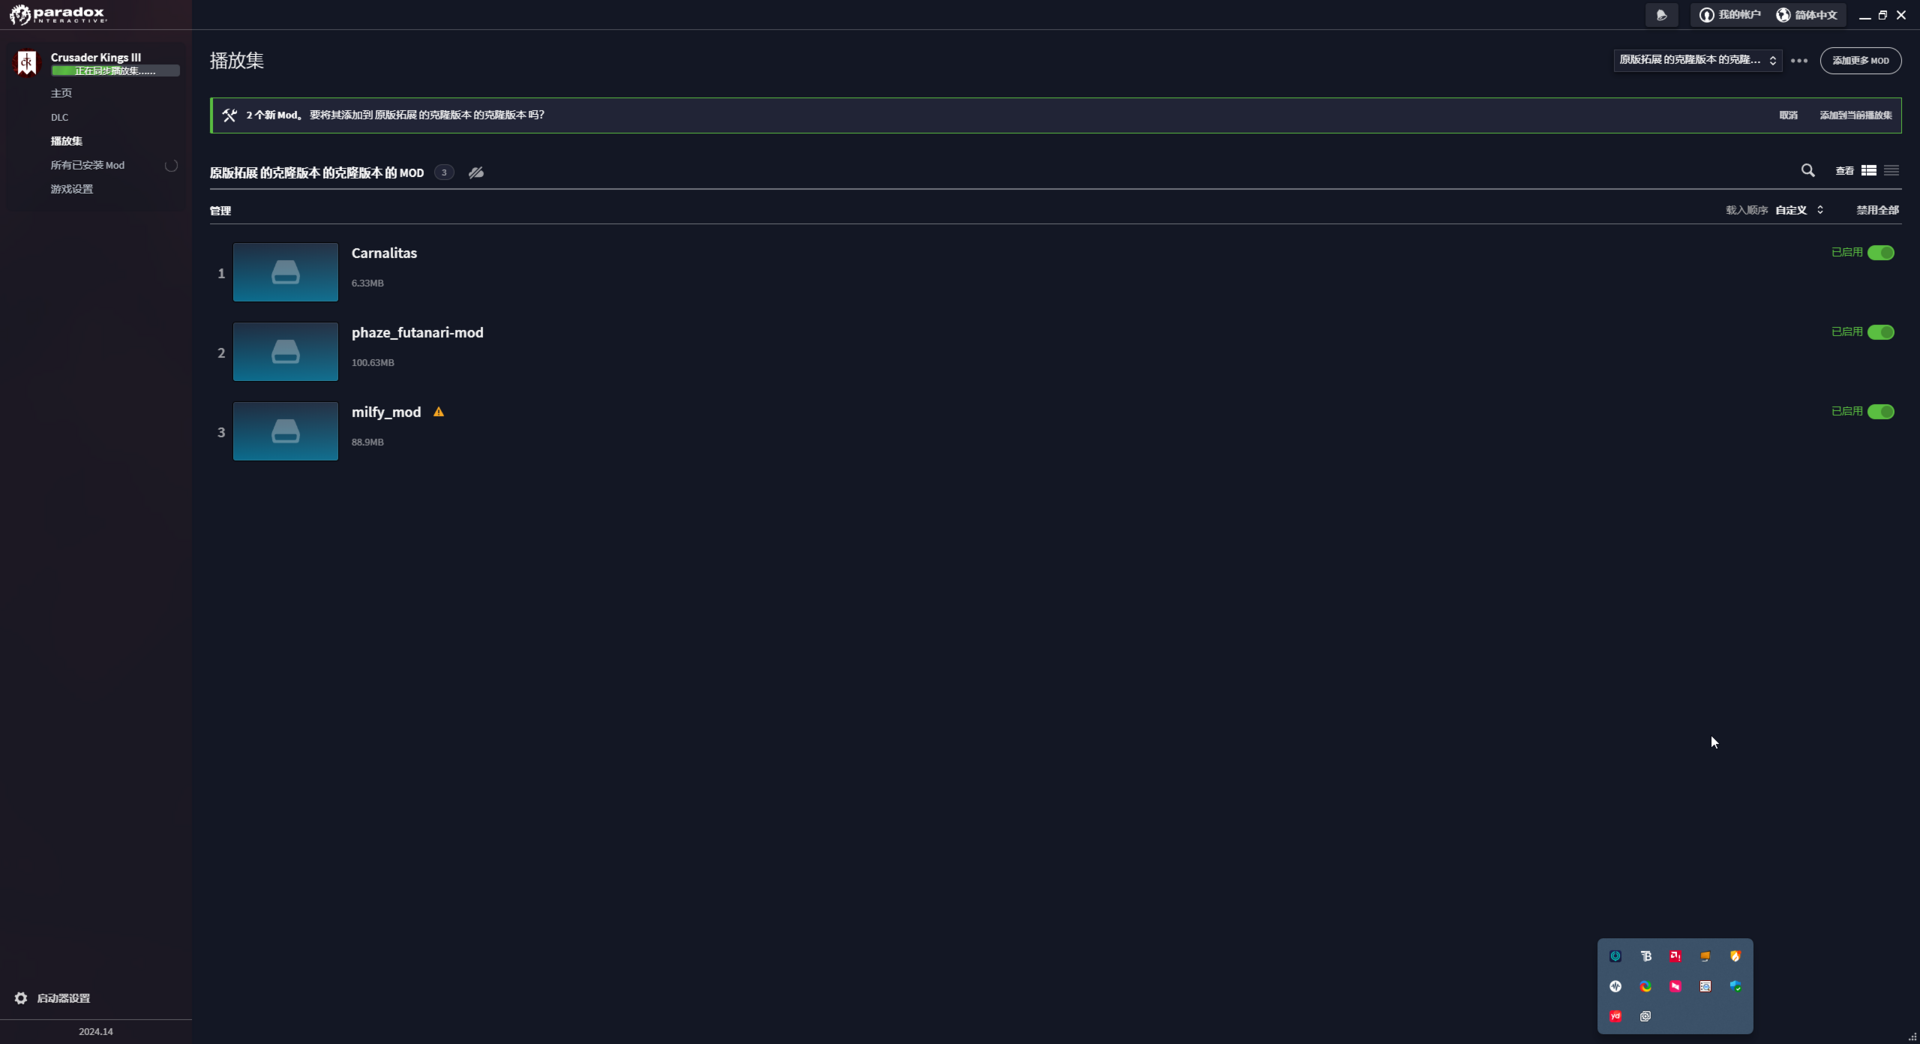Click the 88.9MB size label
1920x1044 pixels.
pyautogui.click(x=367, y=442)
